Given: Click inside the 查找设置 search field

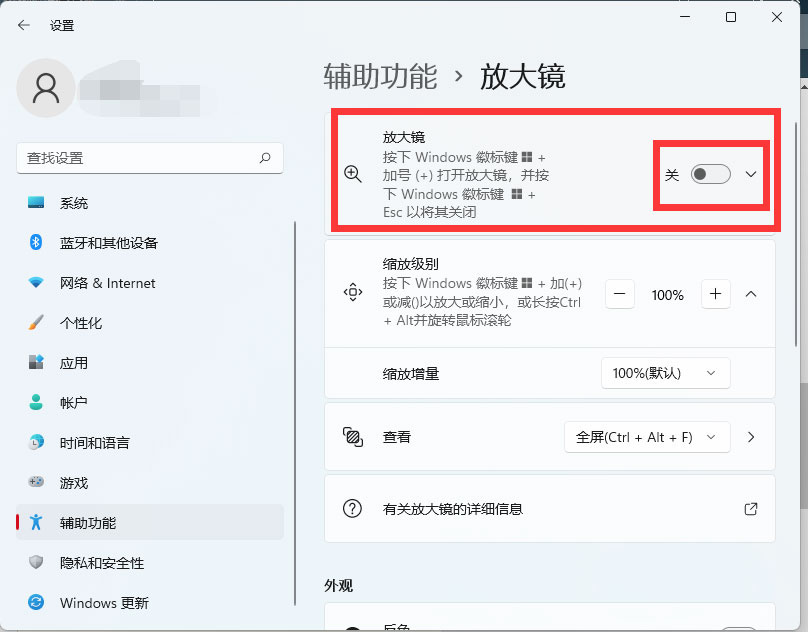Looking at the screenshot, I should tap(150, 158).
